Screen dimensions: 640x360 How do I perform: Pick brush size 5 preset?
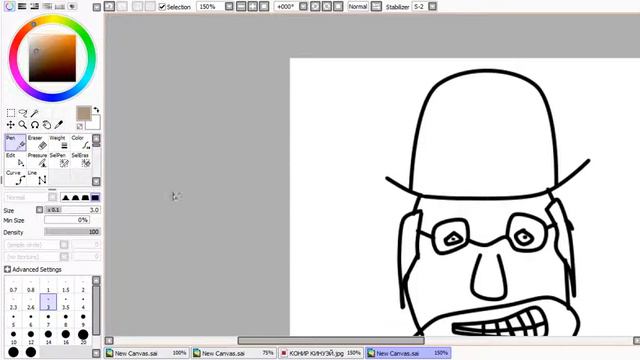tap(13, 320)
